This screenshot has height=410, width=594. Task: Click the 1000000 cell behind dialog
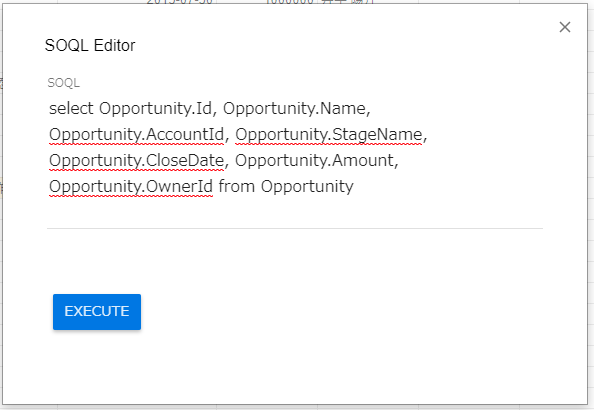(x=289, y=2)
